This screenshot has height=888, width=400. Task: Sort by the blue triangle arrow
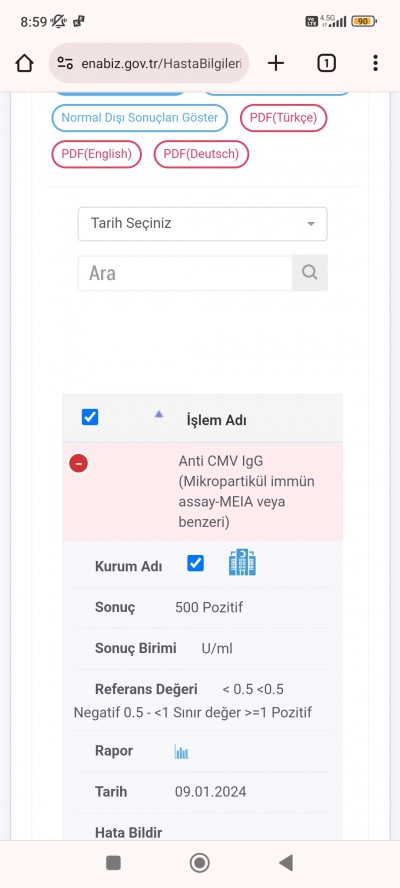click(x=159, y=415)
